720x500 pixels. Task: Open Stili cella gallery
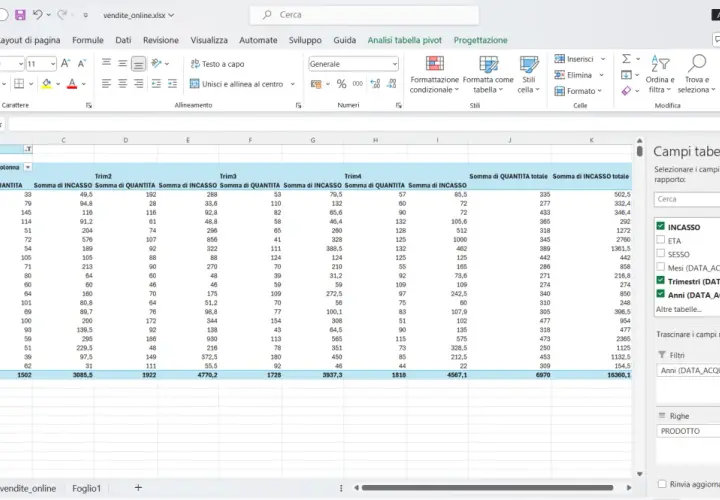(529, 74)
